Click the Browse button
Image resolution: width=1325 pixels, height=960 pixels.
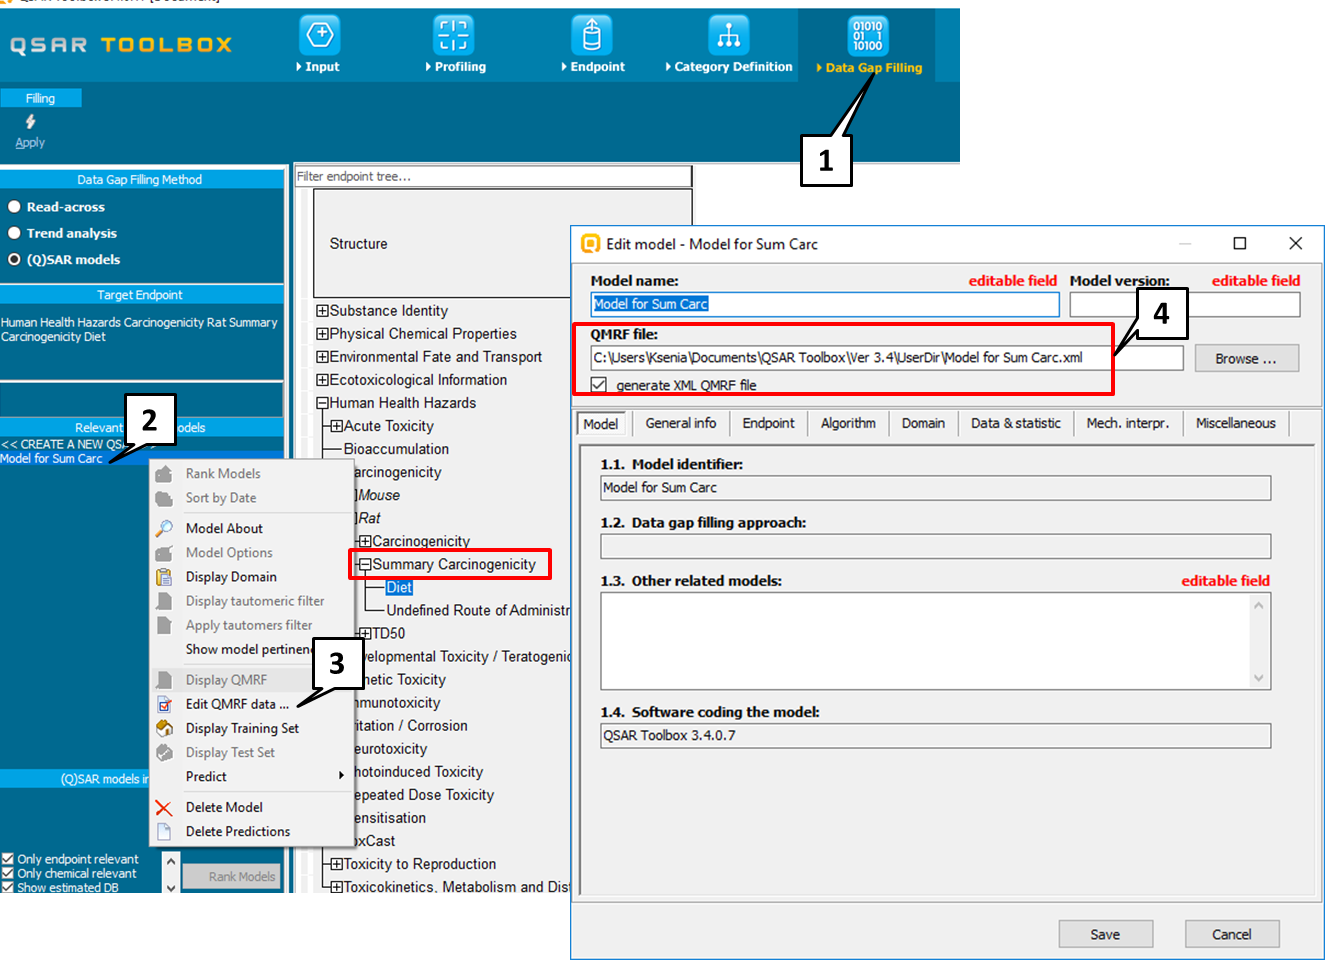1246,358
